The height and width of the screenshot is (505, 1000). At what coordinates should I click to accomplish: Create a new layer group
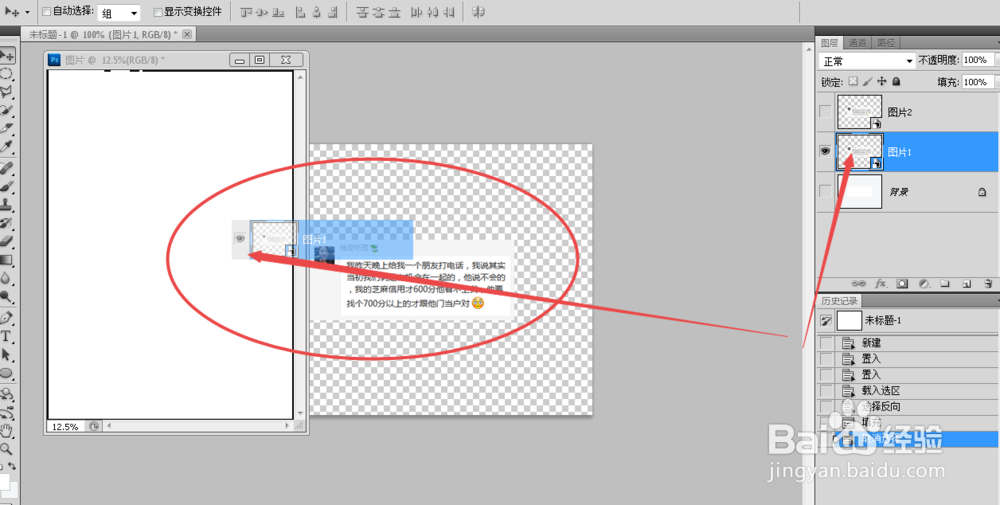(x=945, y=283)
